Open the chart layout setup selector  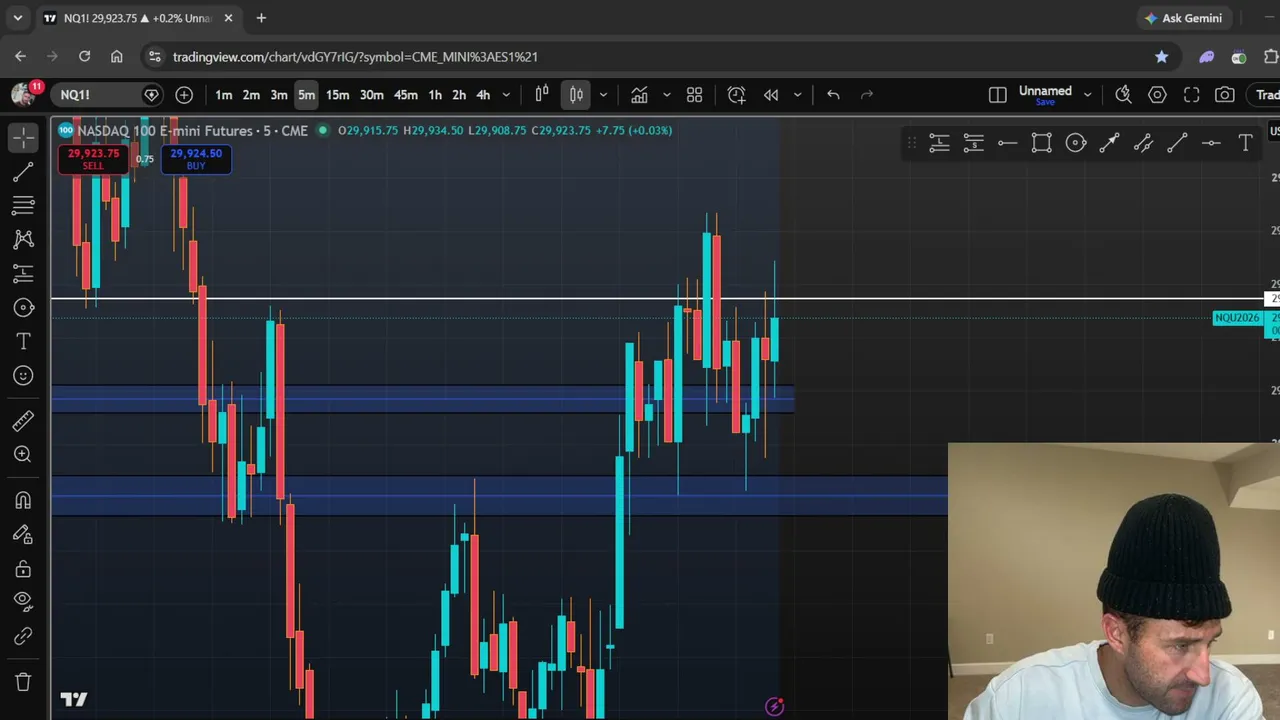(997, 95)
